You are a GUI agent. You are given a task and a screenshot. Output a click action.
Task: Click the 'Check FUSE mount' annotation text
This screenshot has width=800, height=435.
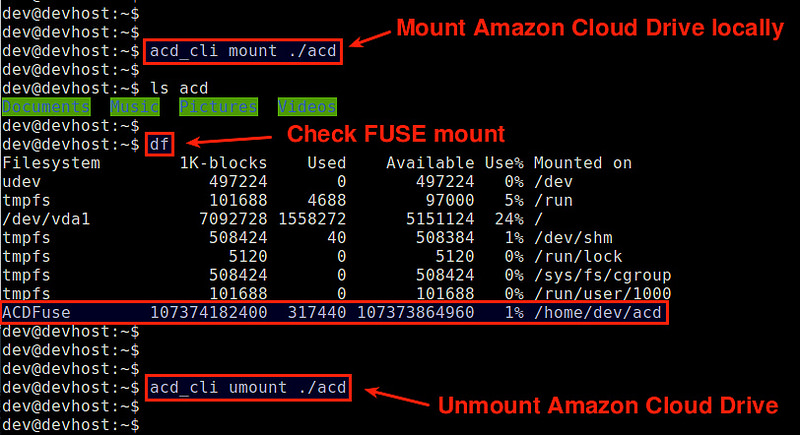pos(396,134)
